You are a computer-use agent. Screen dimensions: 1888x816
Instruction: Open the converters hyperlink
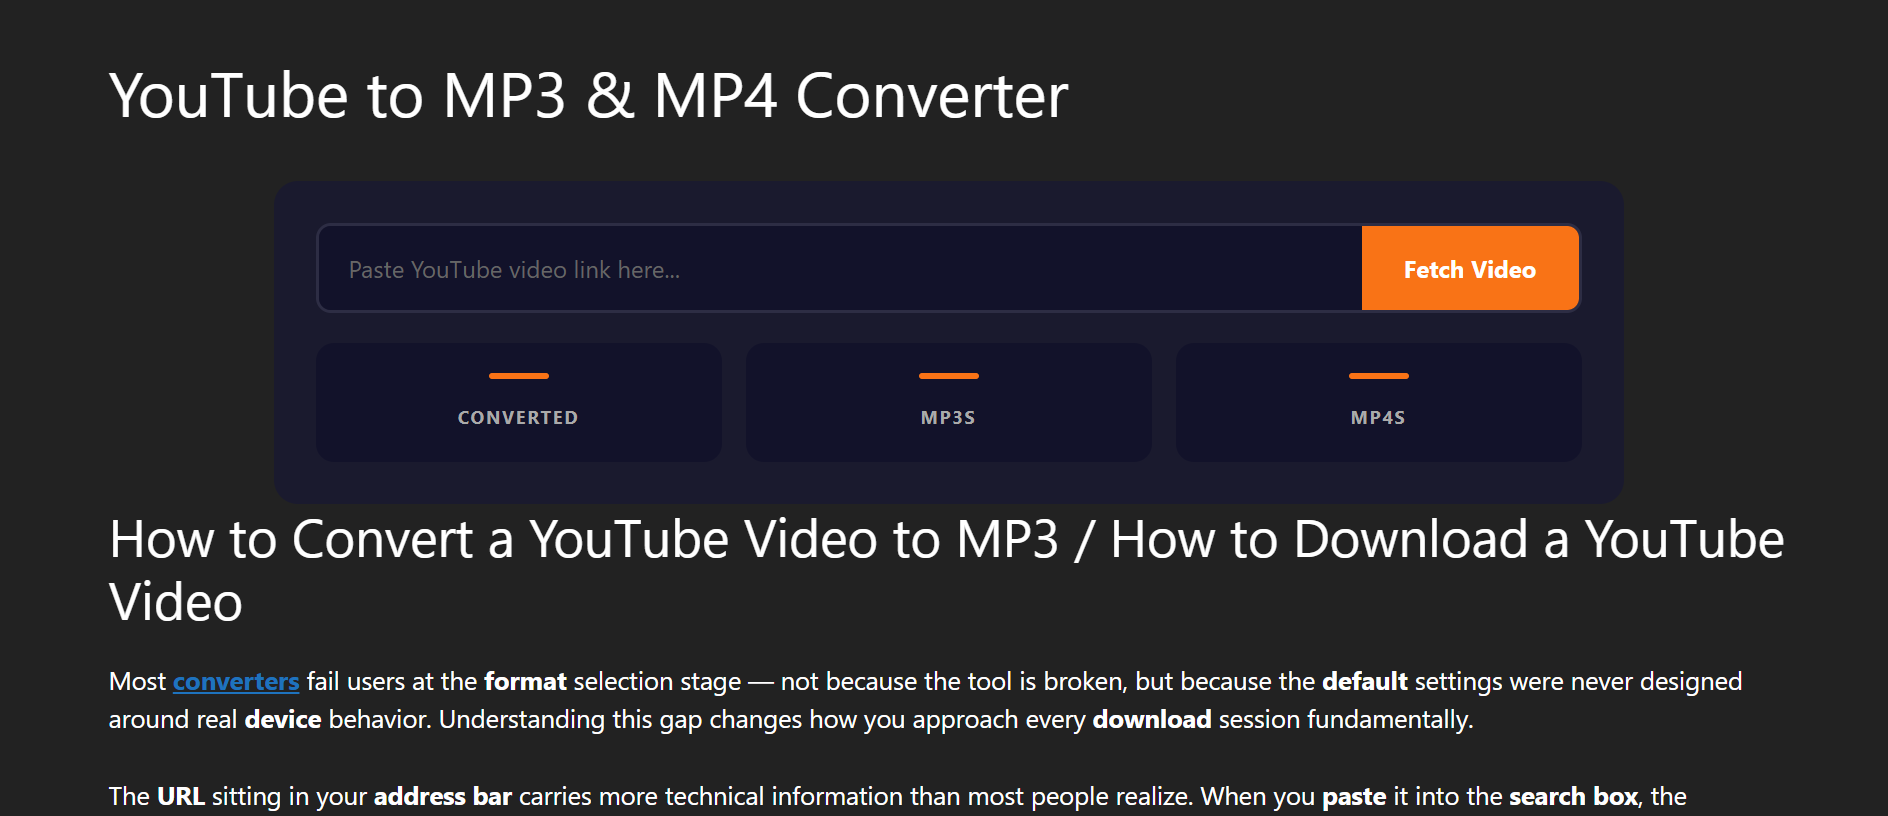point(236,682)
